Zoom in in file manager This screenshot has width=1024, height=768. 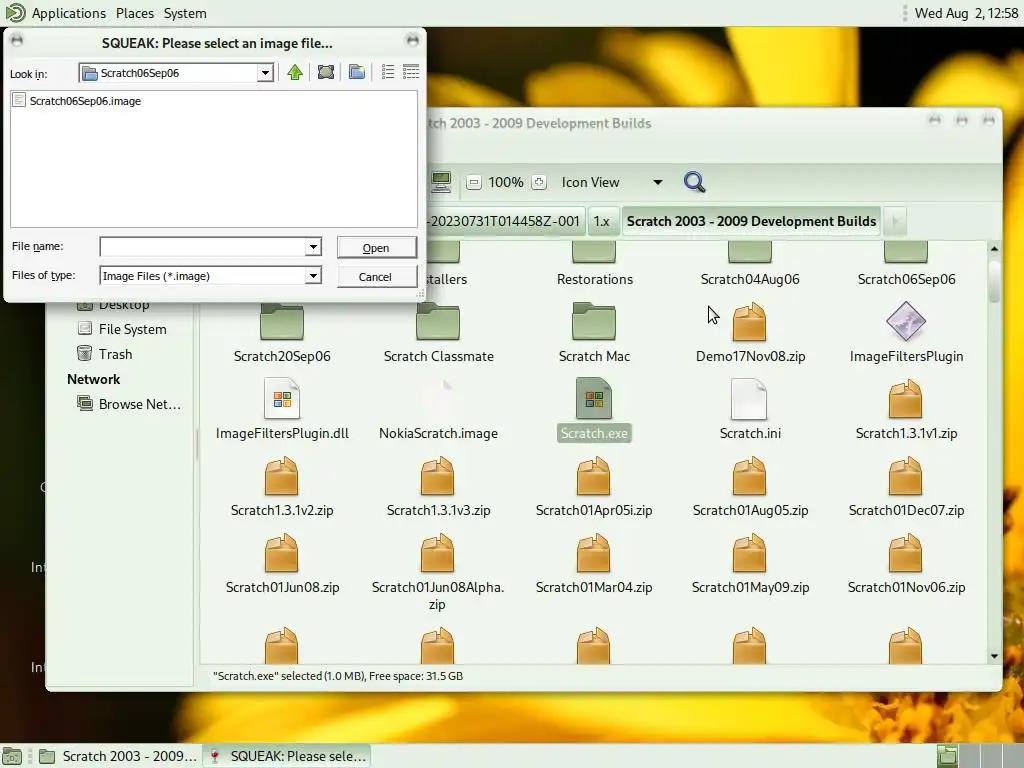(539, 182)
